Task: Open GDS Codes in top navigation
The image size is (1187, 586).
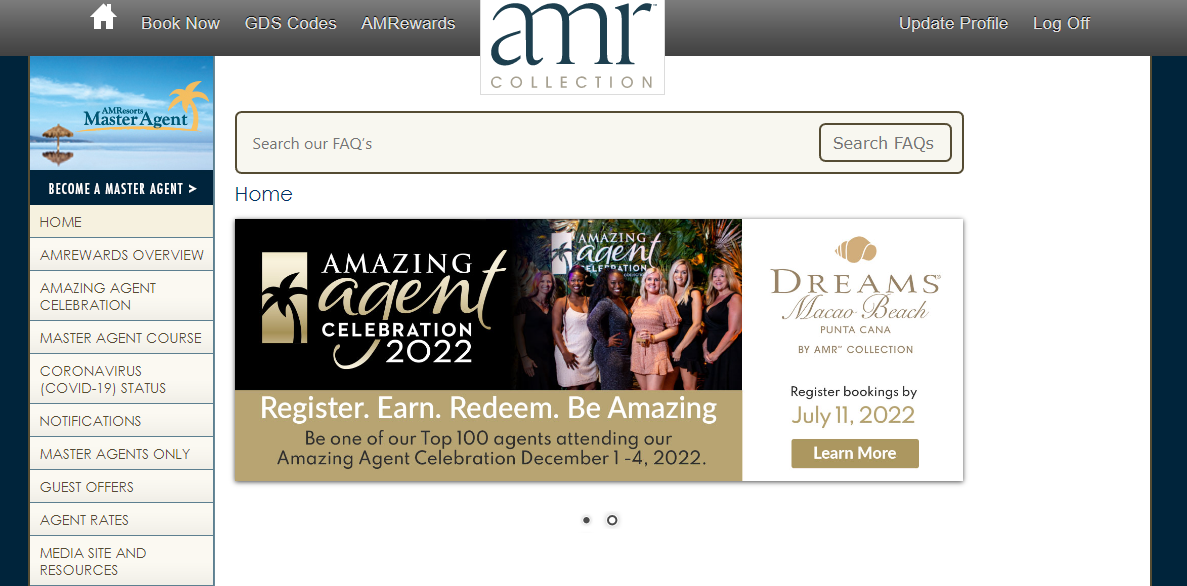Action: (x=291, y=23)
